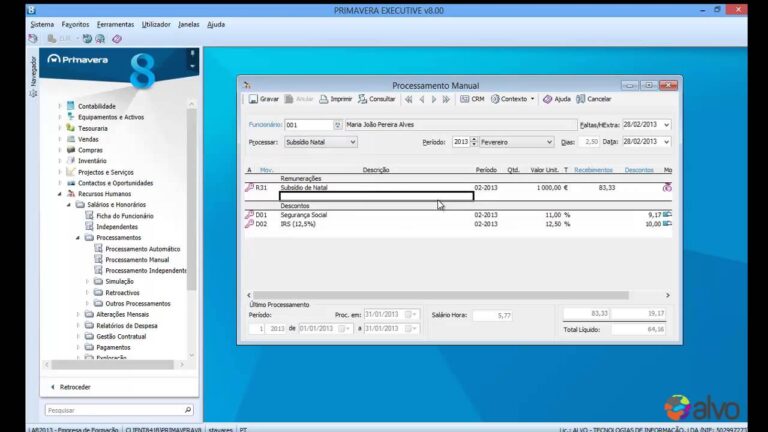The width and height of the screenshot is (768, 432).
Task: Click the Navegador settings gear icon
Action: pyautogui.click(x=33, y=93)
